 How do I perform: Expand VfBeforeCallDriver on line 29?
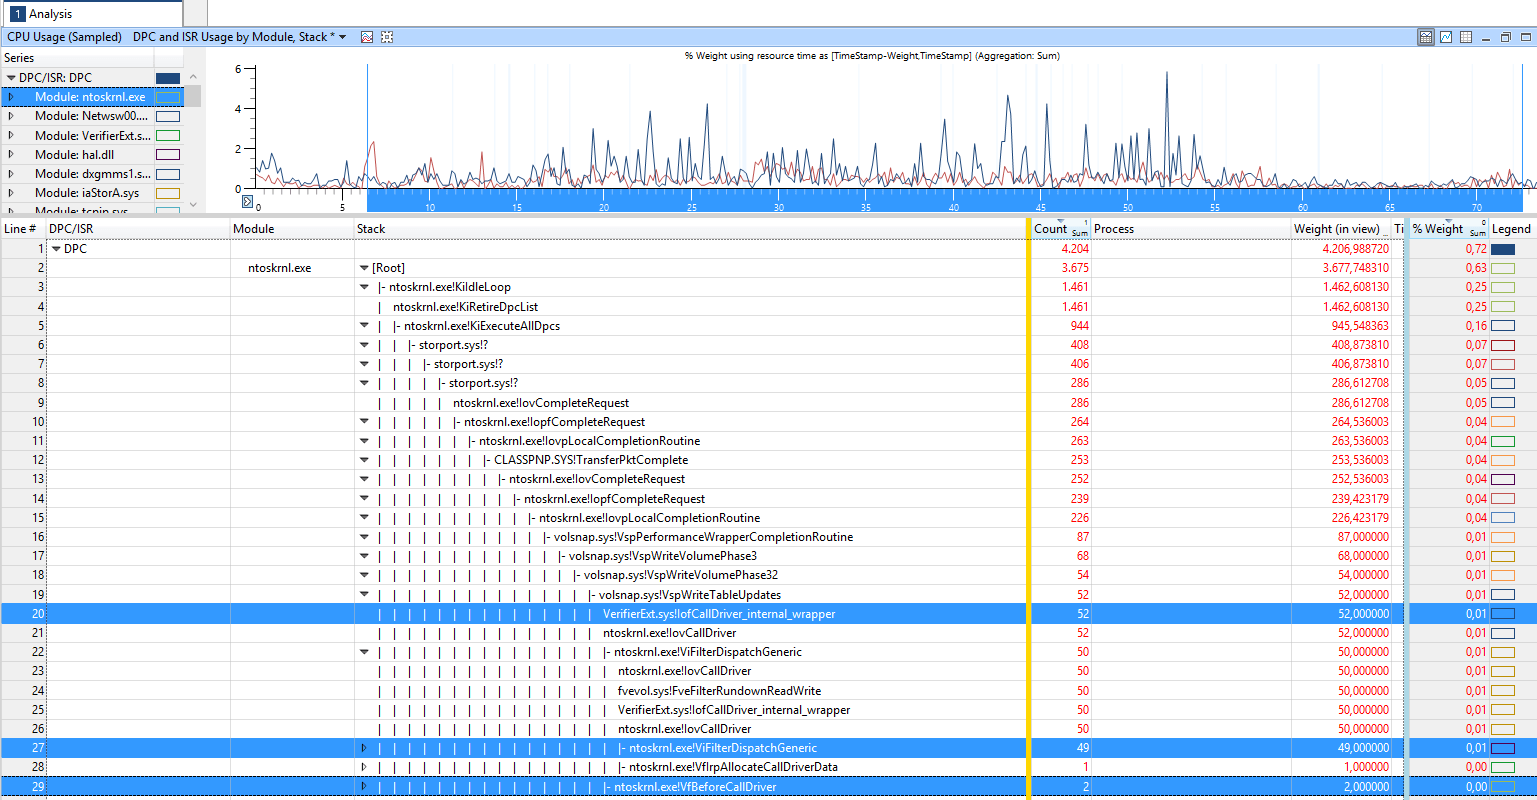click(364, 786)
